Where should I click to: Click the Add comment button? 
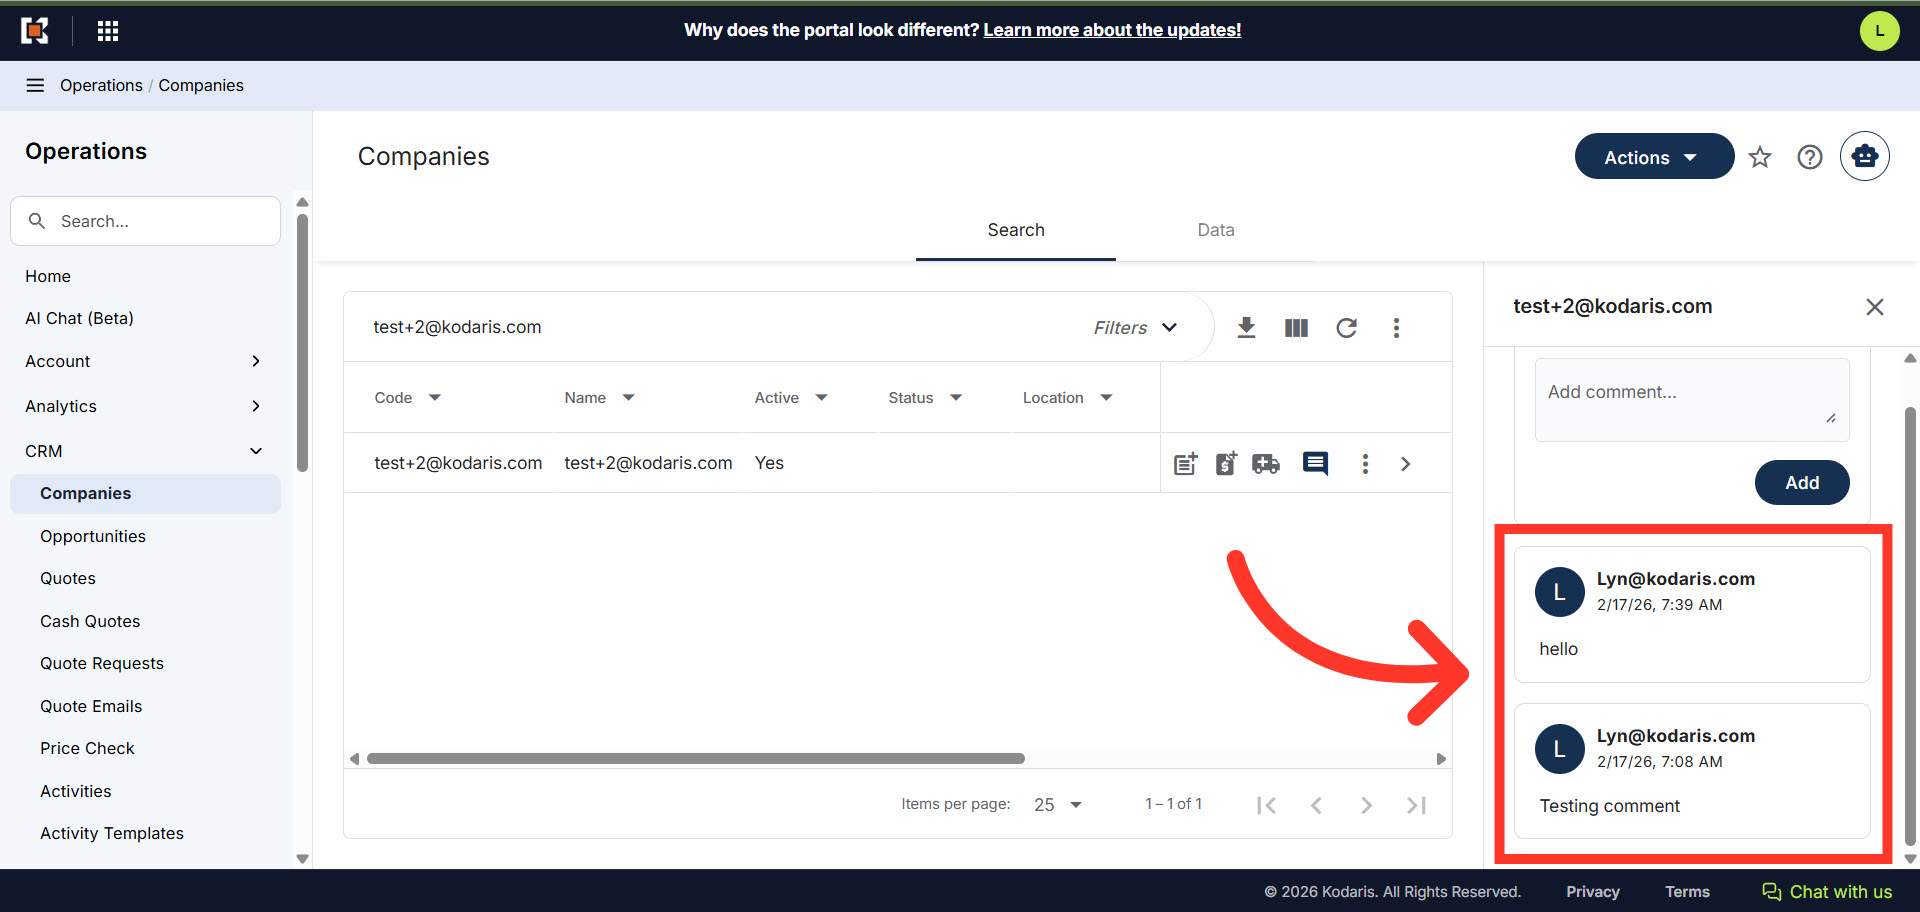coord(1802,482)
